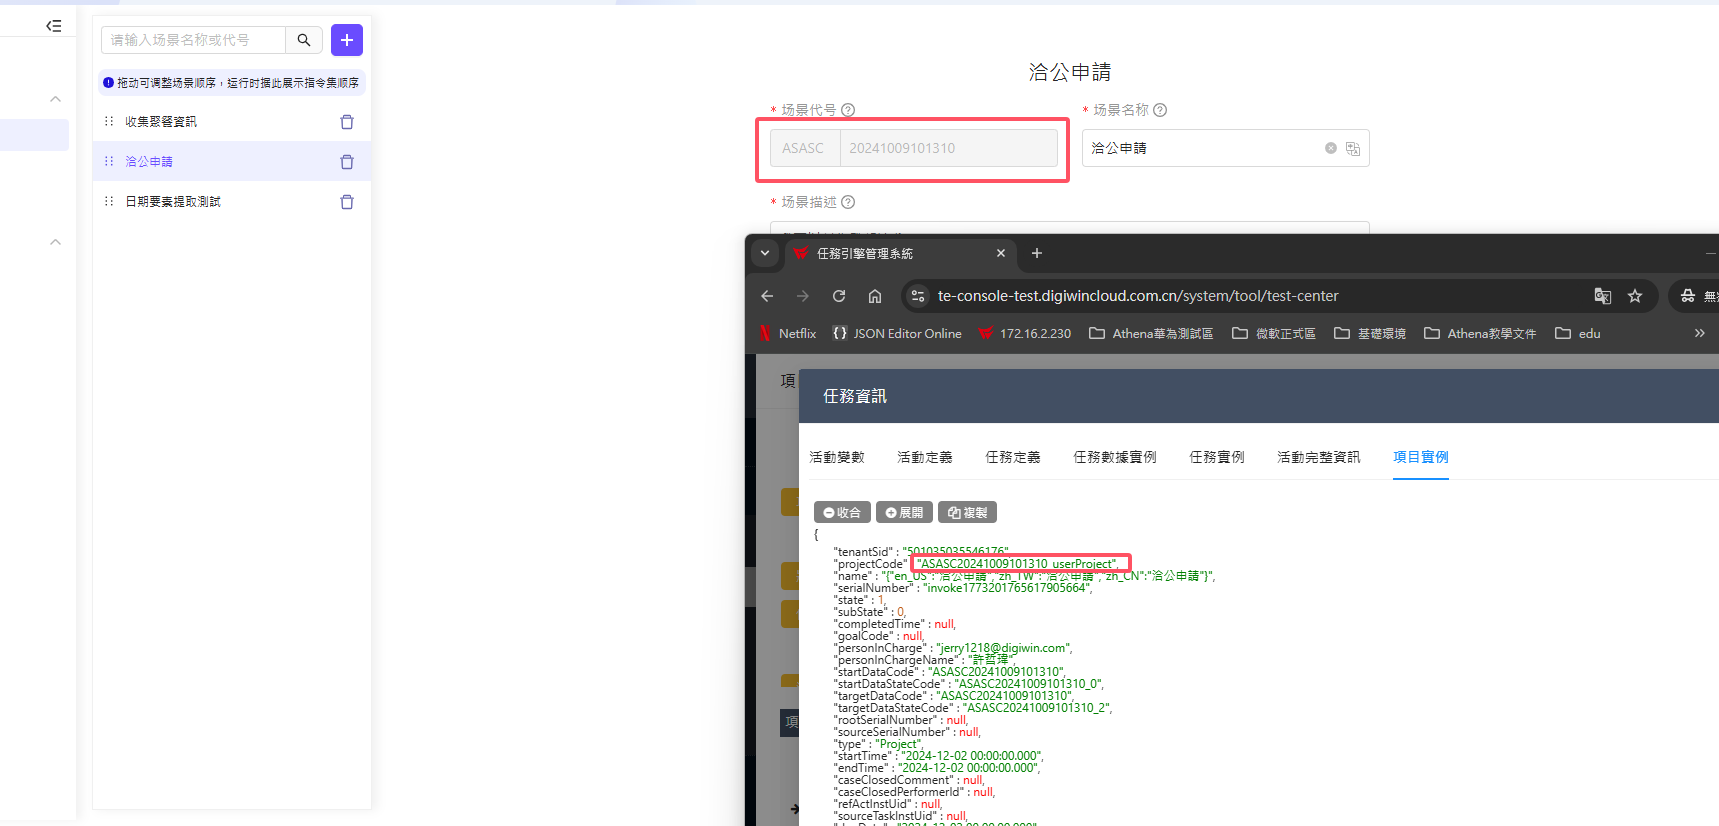Open a new browser tab
Image resolution: width=1719 pixels, height=826 pixels.
click(1037, 253)
